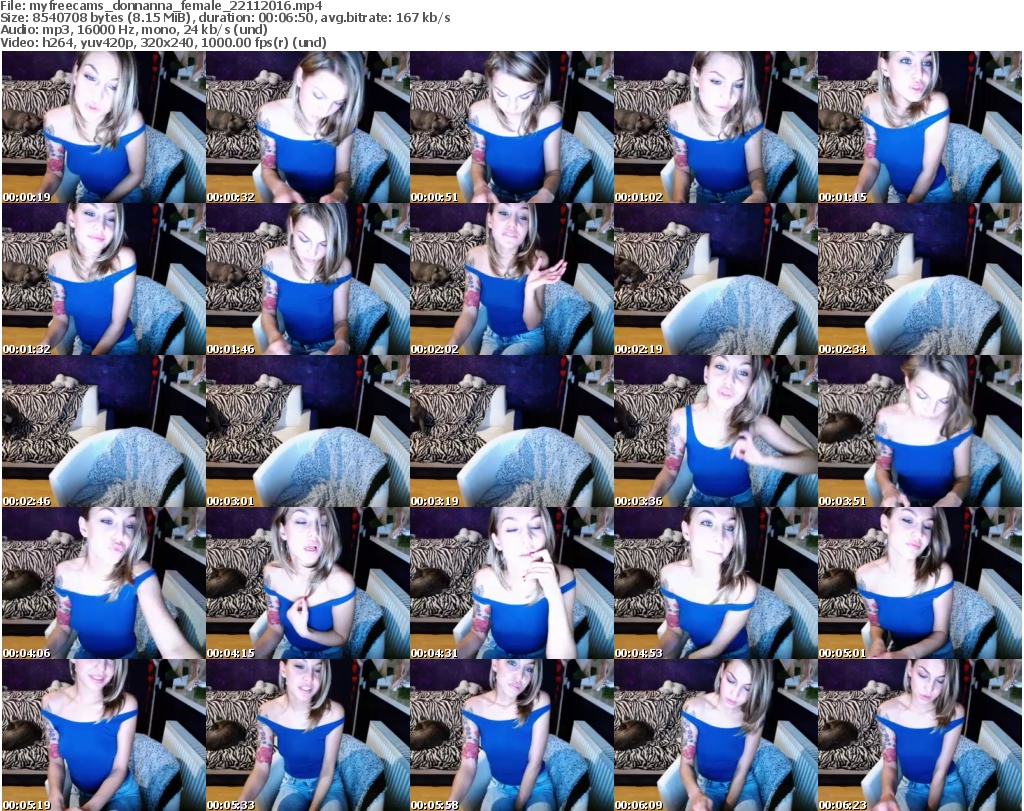Open the frame at 00:01:15
This screenshot has height=811, width=1024.
[x=920, y=127]
